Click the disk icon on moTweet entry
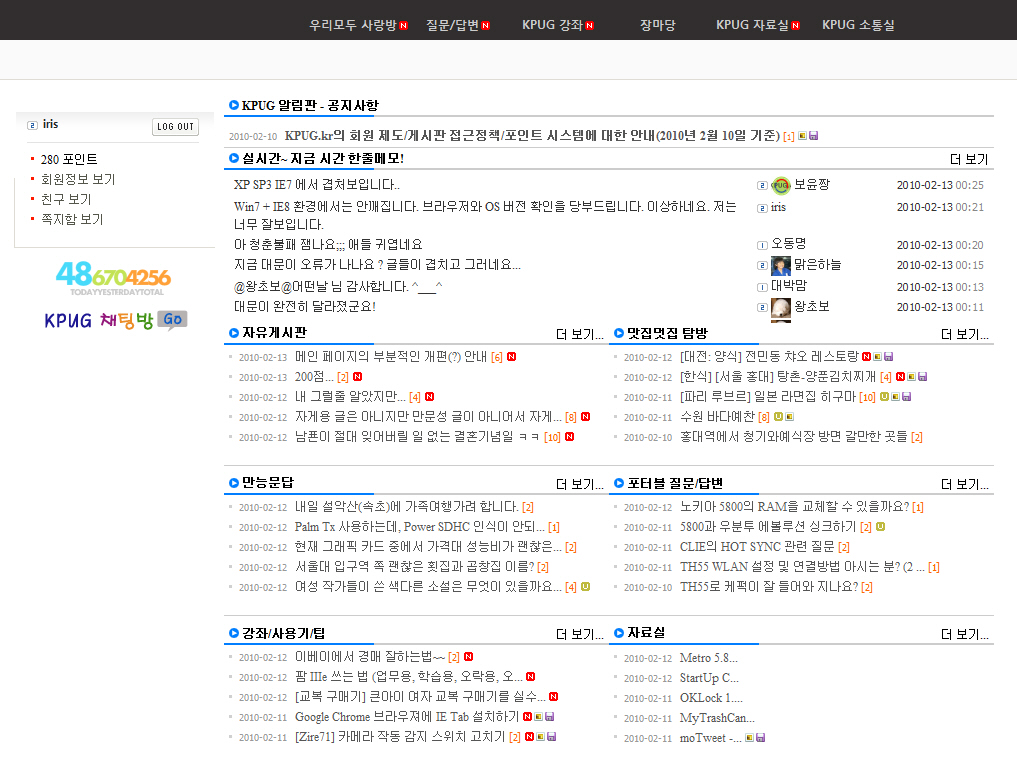This screenshot has height=759, width=1017. coord(761,738)
